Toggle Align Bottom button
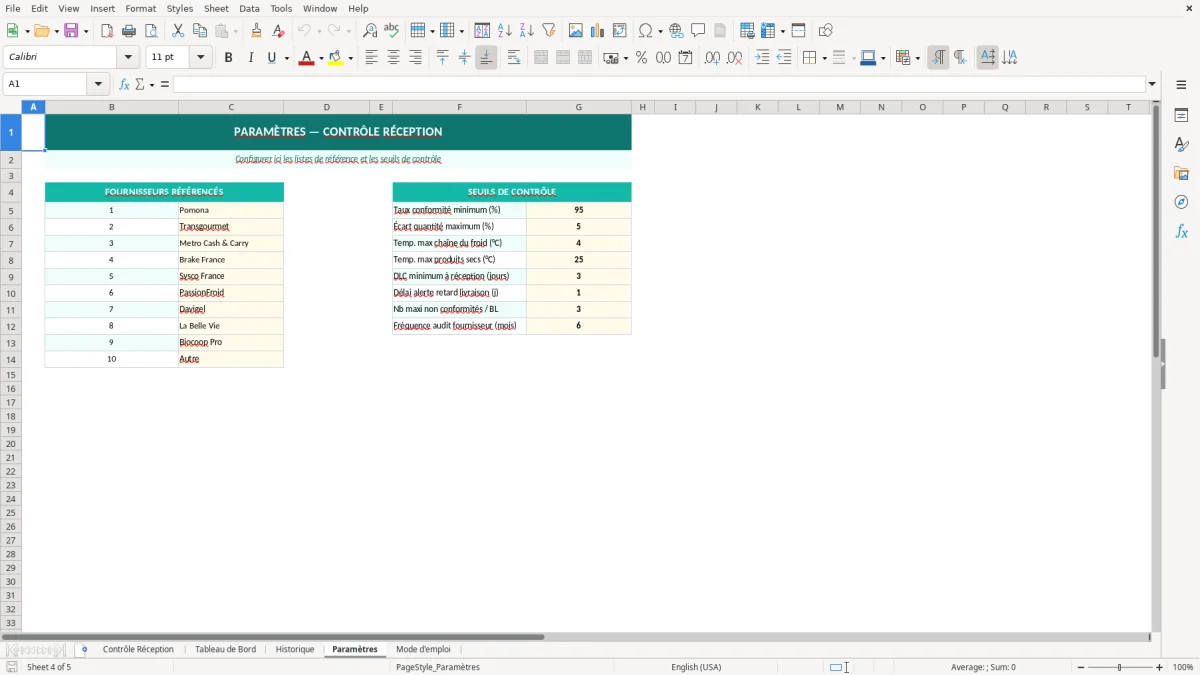1200x675 pixels. 486,58
